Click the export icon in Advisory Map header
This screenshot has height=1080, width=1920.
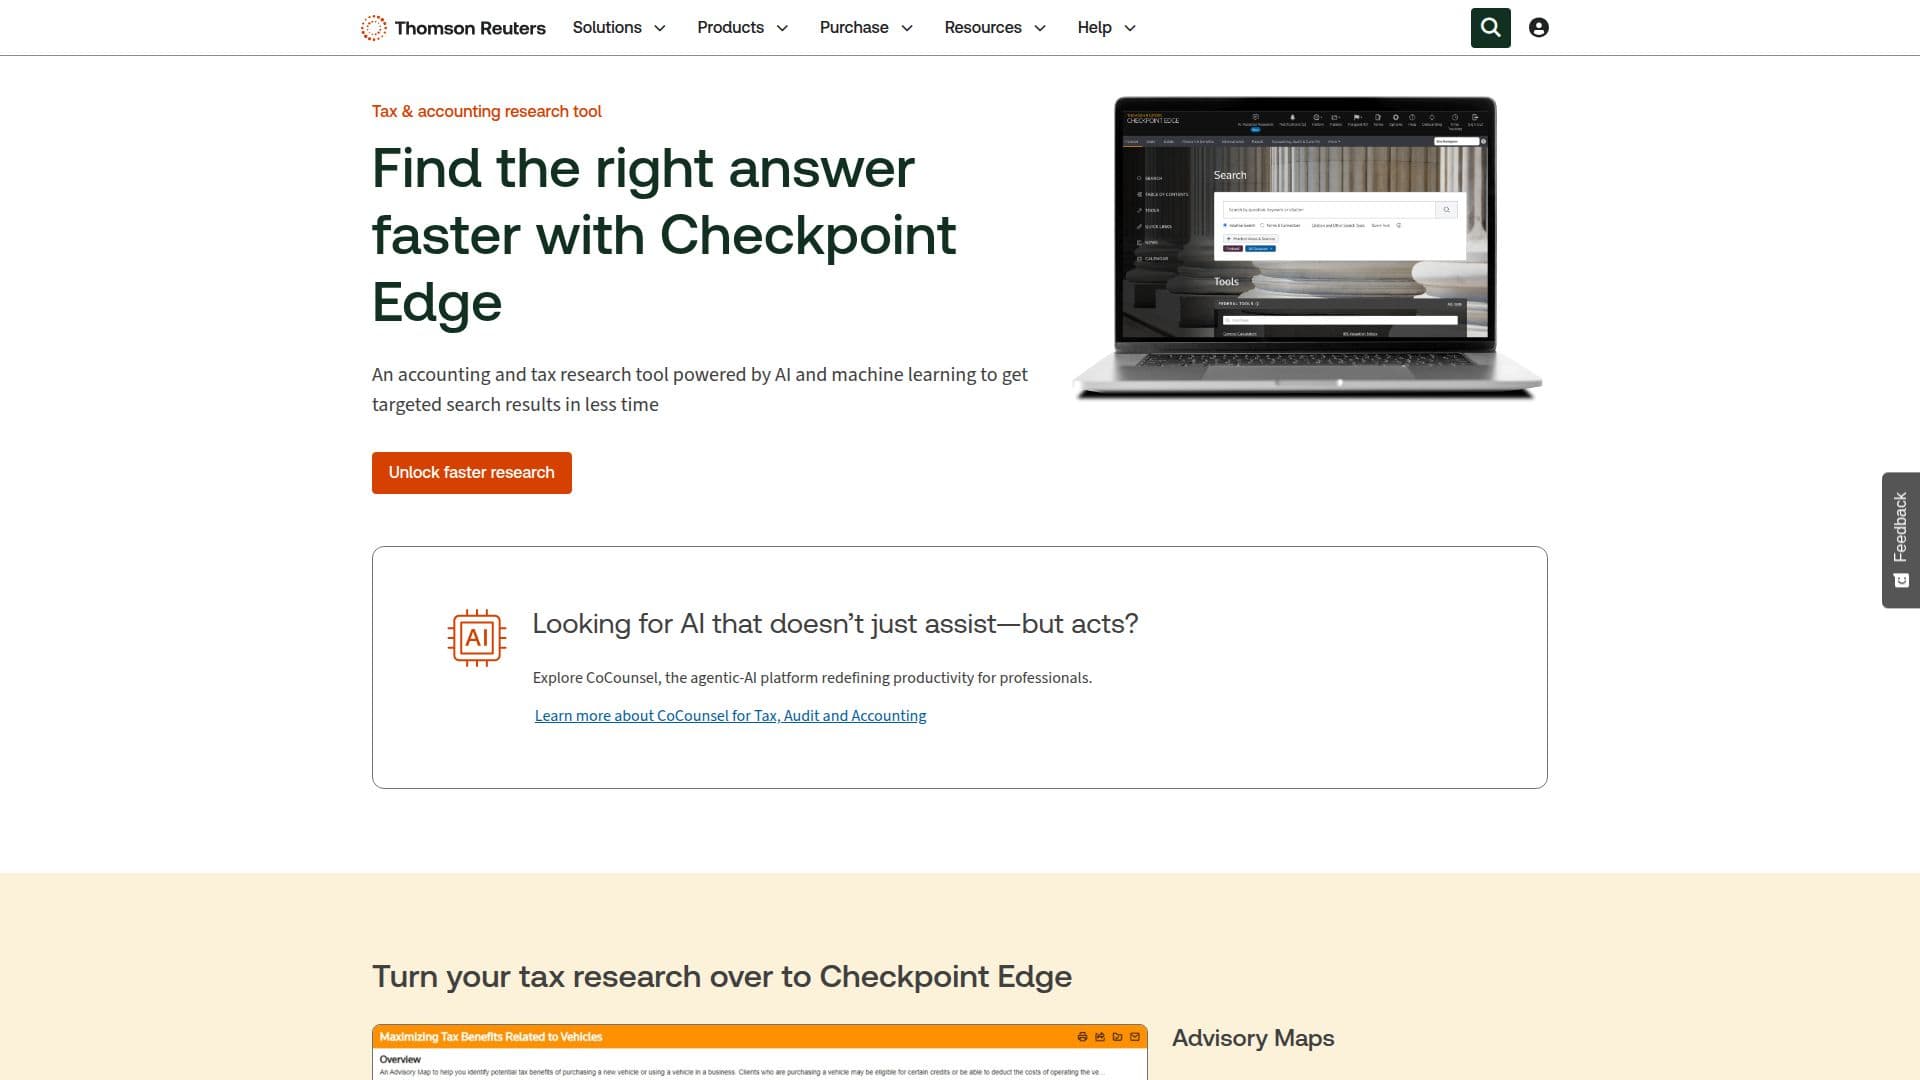tap(1100, 1037)
